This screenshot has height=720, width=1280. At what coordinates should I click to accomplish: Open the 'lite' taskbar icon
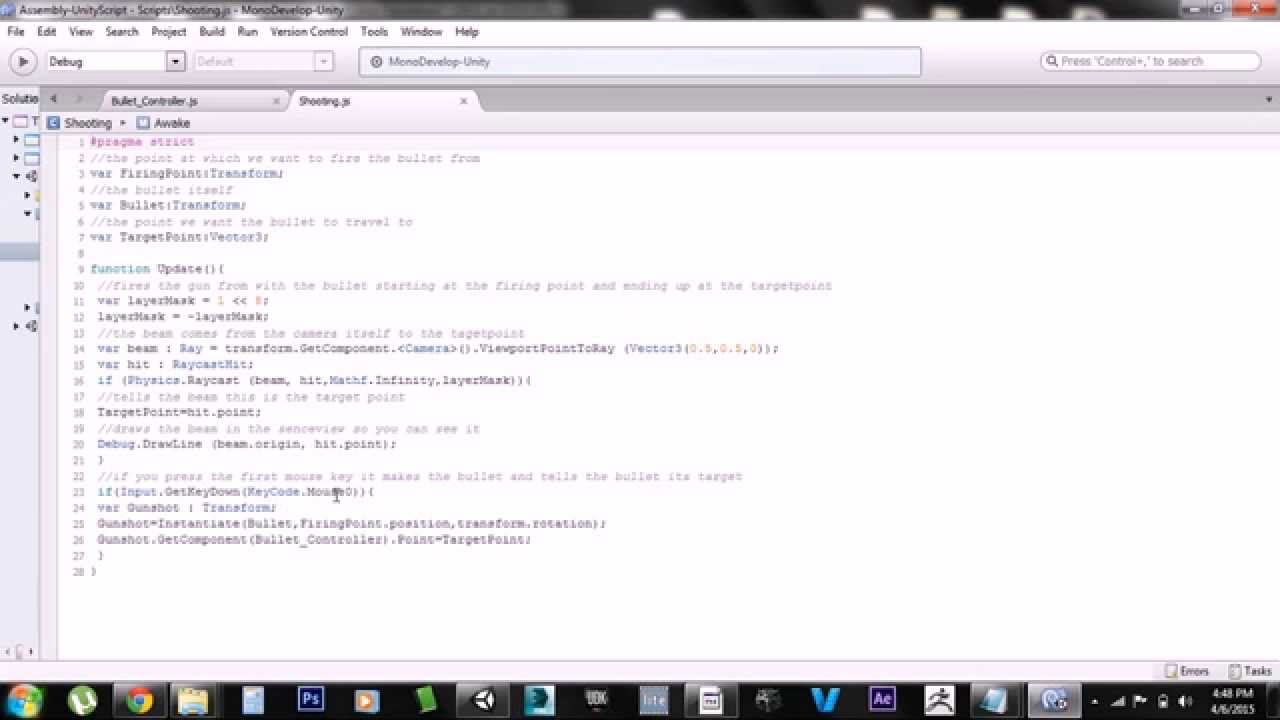[x=654, y=700]
